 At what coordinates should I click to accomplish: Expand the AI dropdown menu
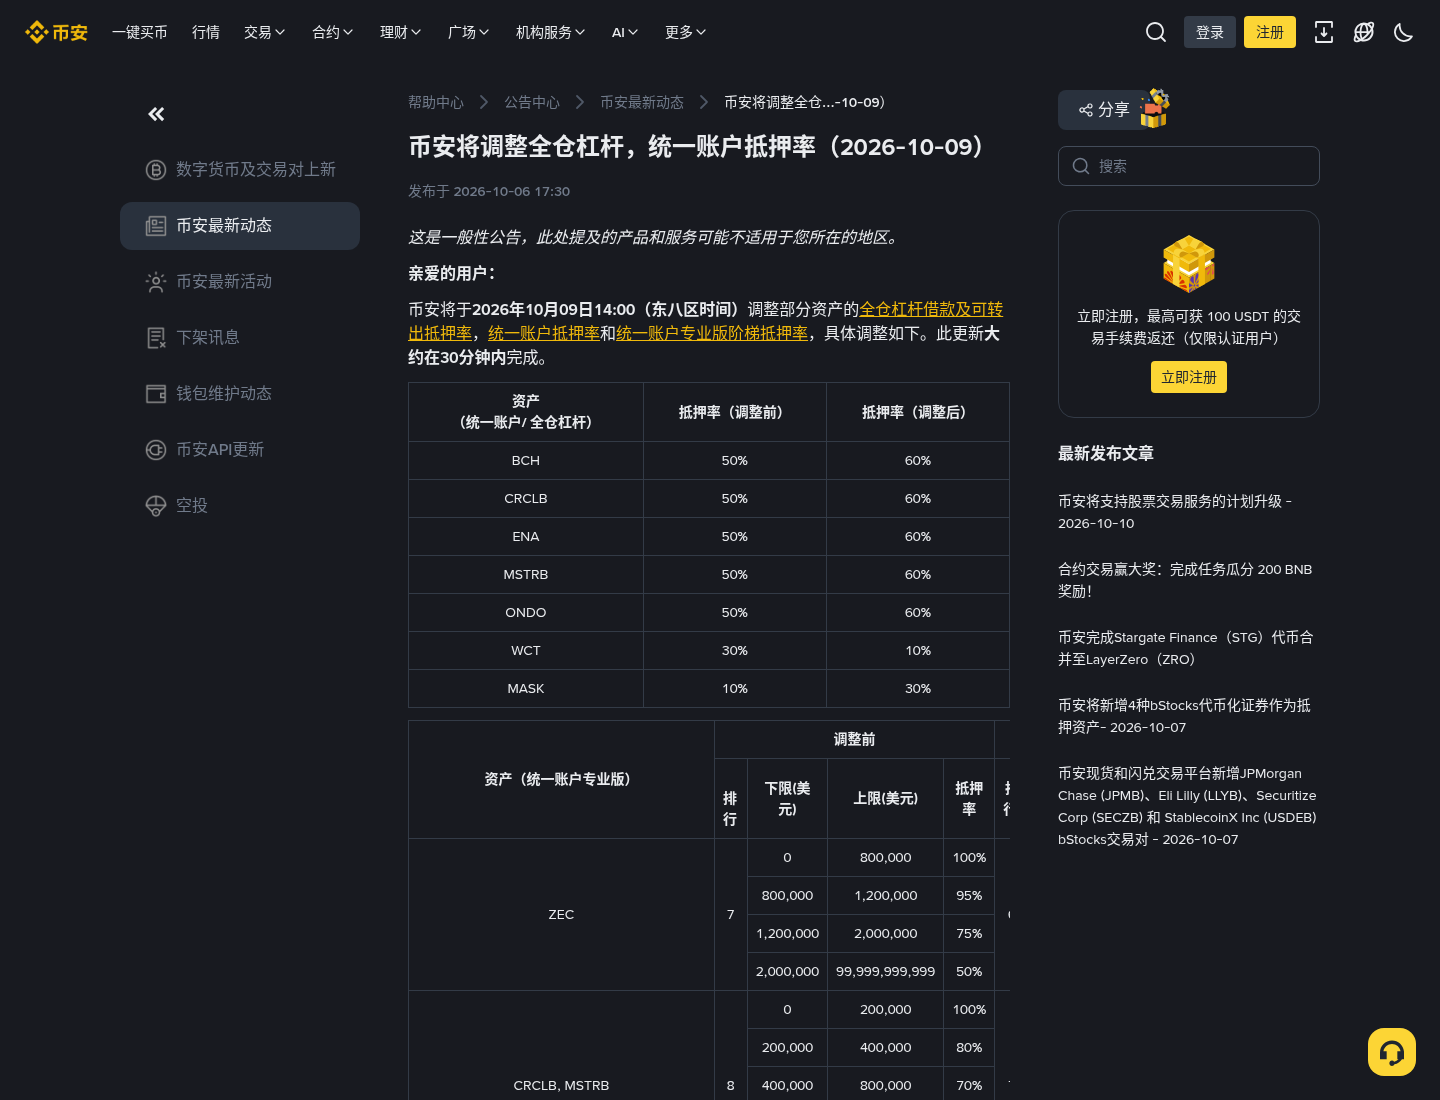[625, 32]
